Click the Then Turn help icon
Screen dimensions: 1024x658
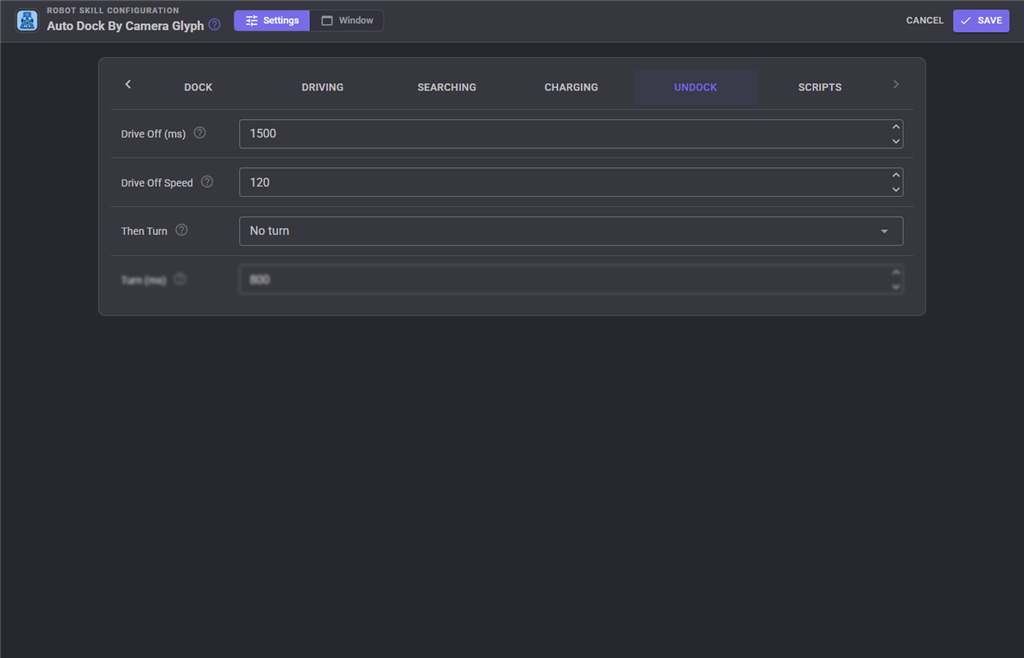click(182, 230)
